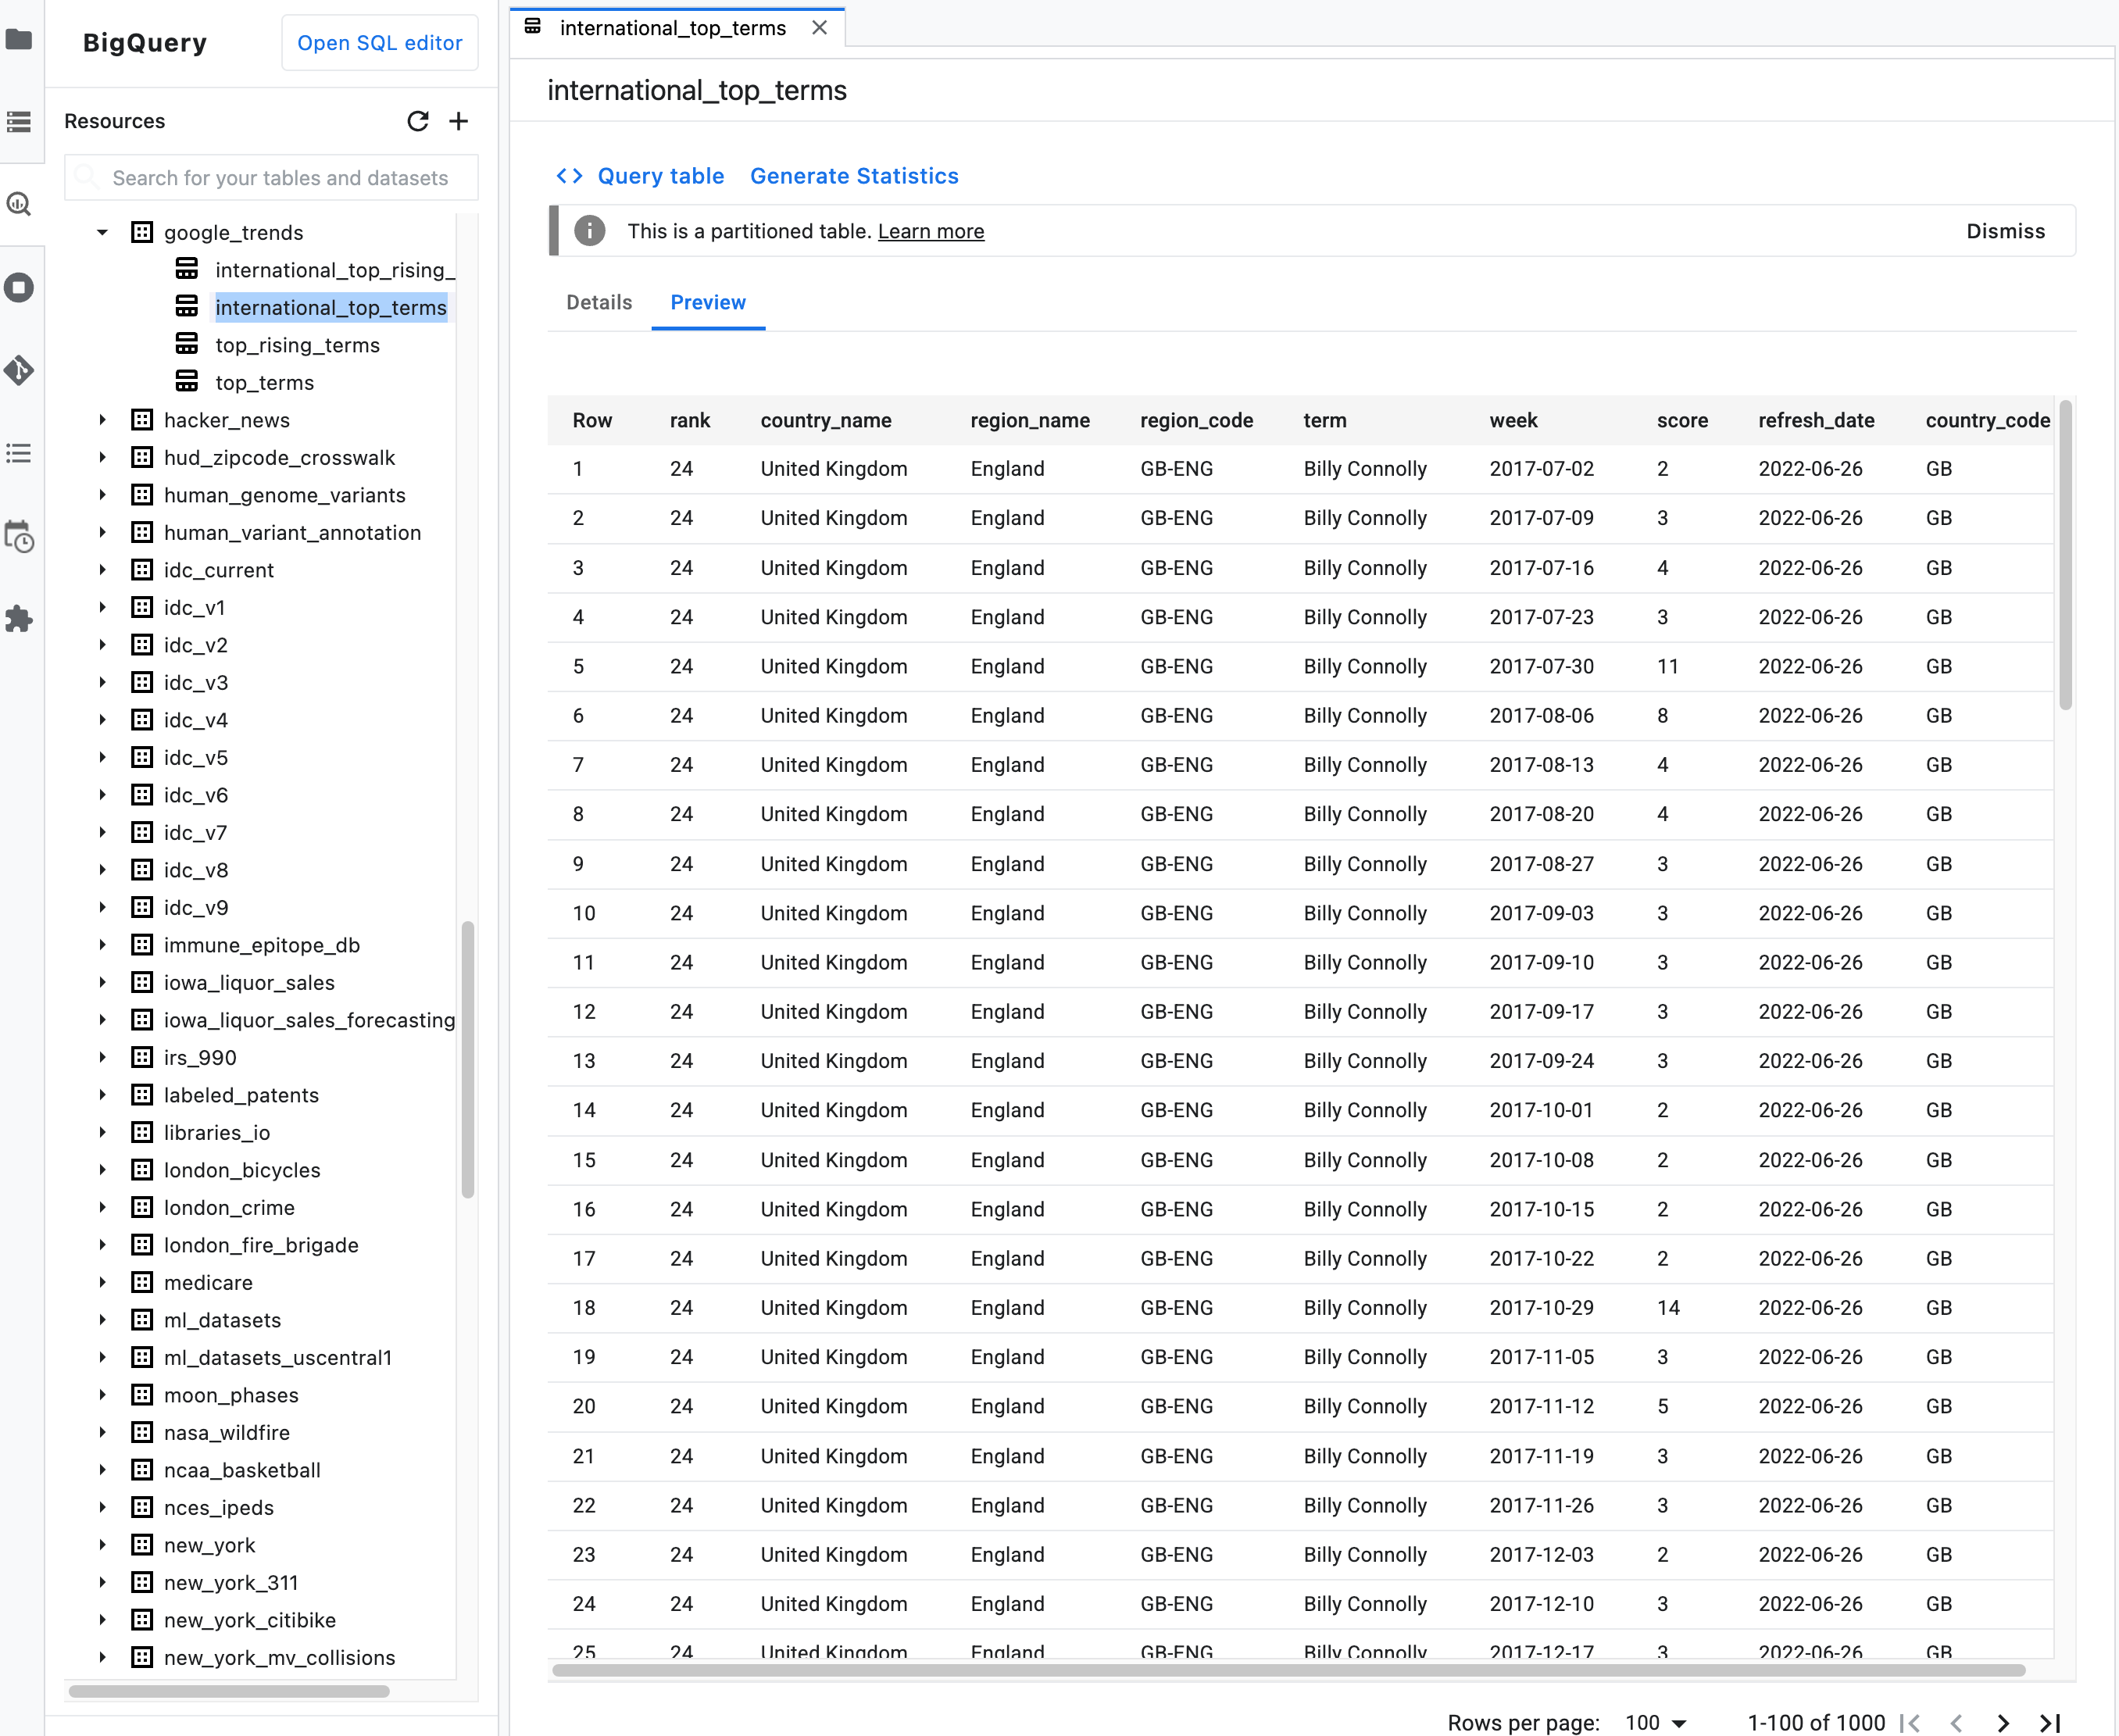2119x1736 pixels.
Task: Click Dismiss button for partition notice
Action: [2006, 230]
